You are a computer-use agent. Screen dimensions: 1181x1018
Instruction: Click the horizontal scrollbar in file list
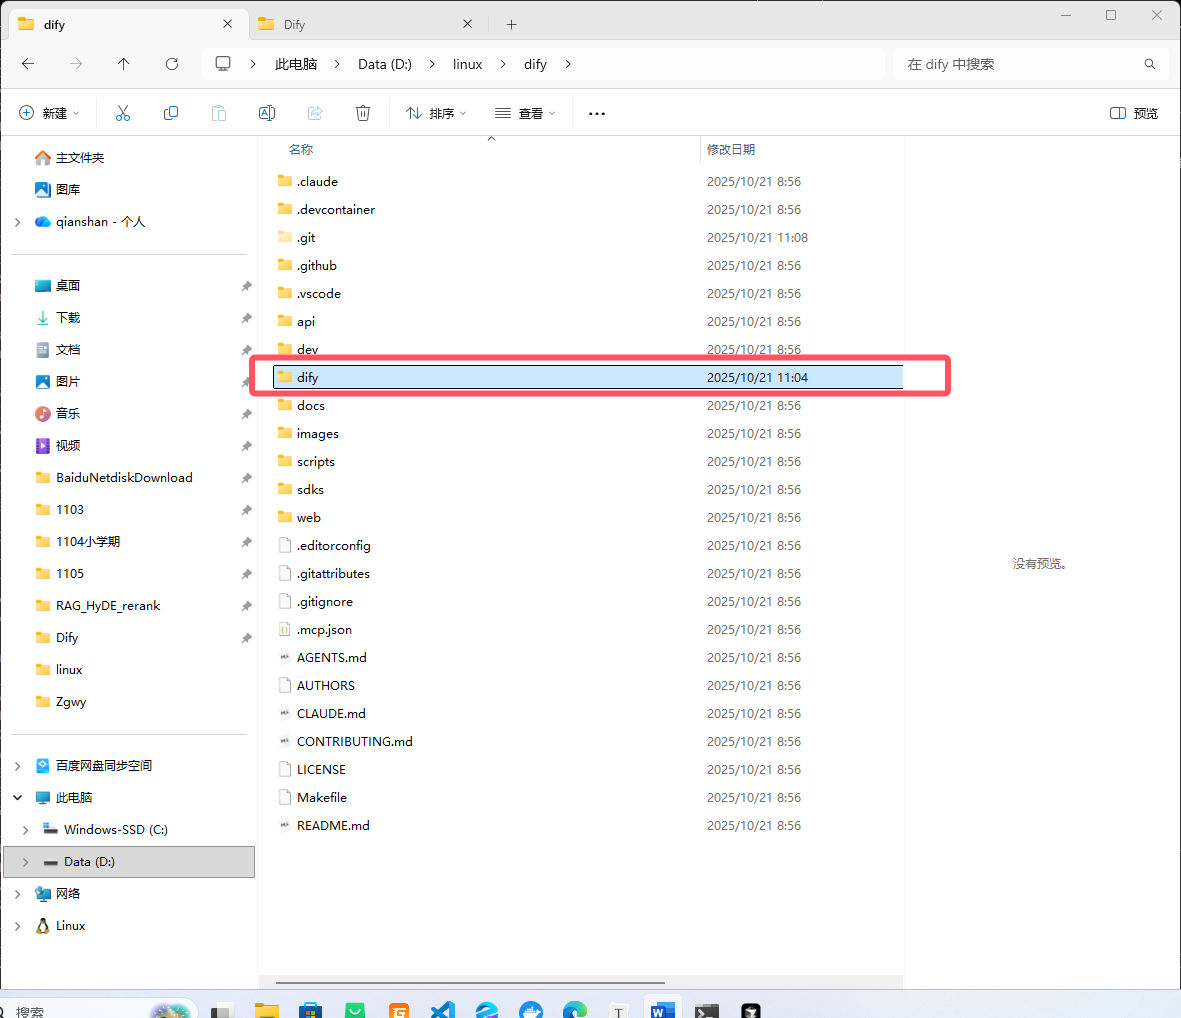(470, 982)
